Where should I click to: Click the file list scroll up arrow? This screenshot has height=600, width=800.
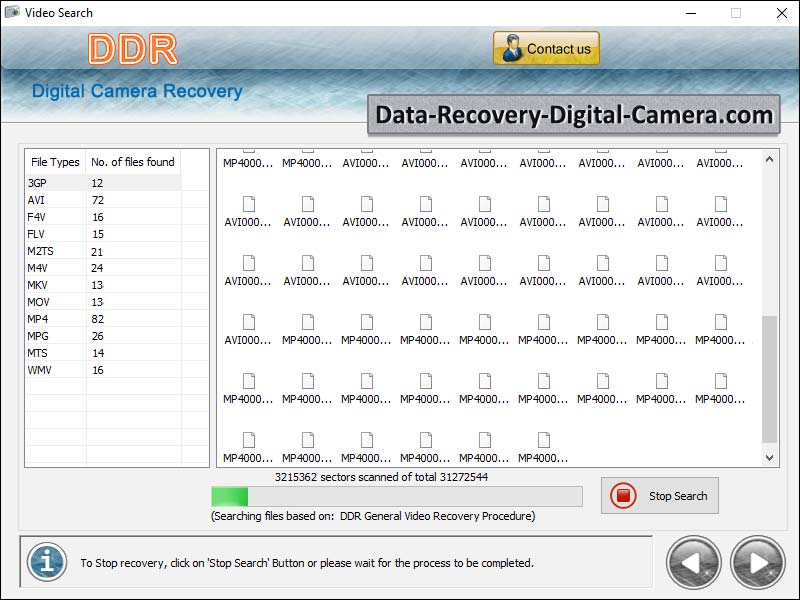pos(769,159)
